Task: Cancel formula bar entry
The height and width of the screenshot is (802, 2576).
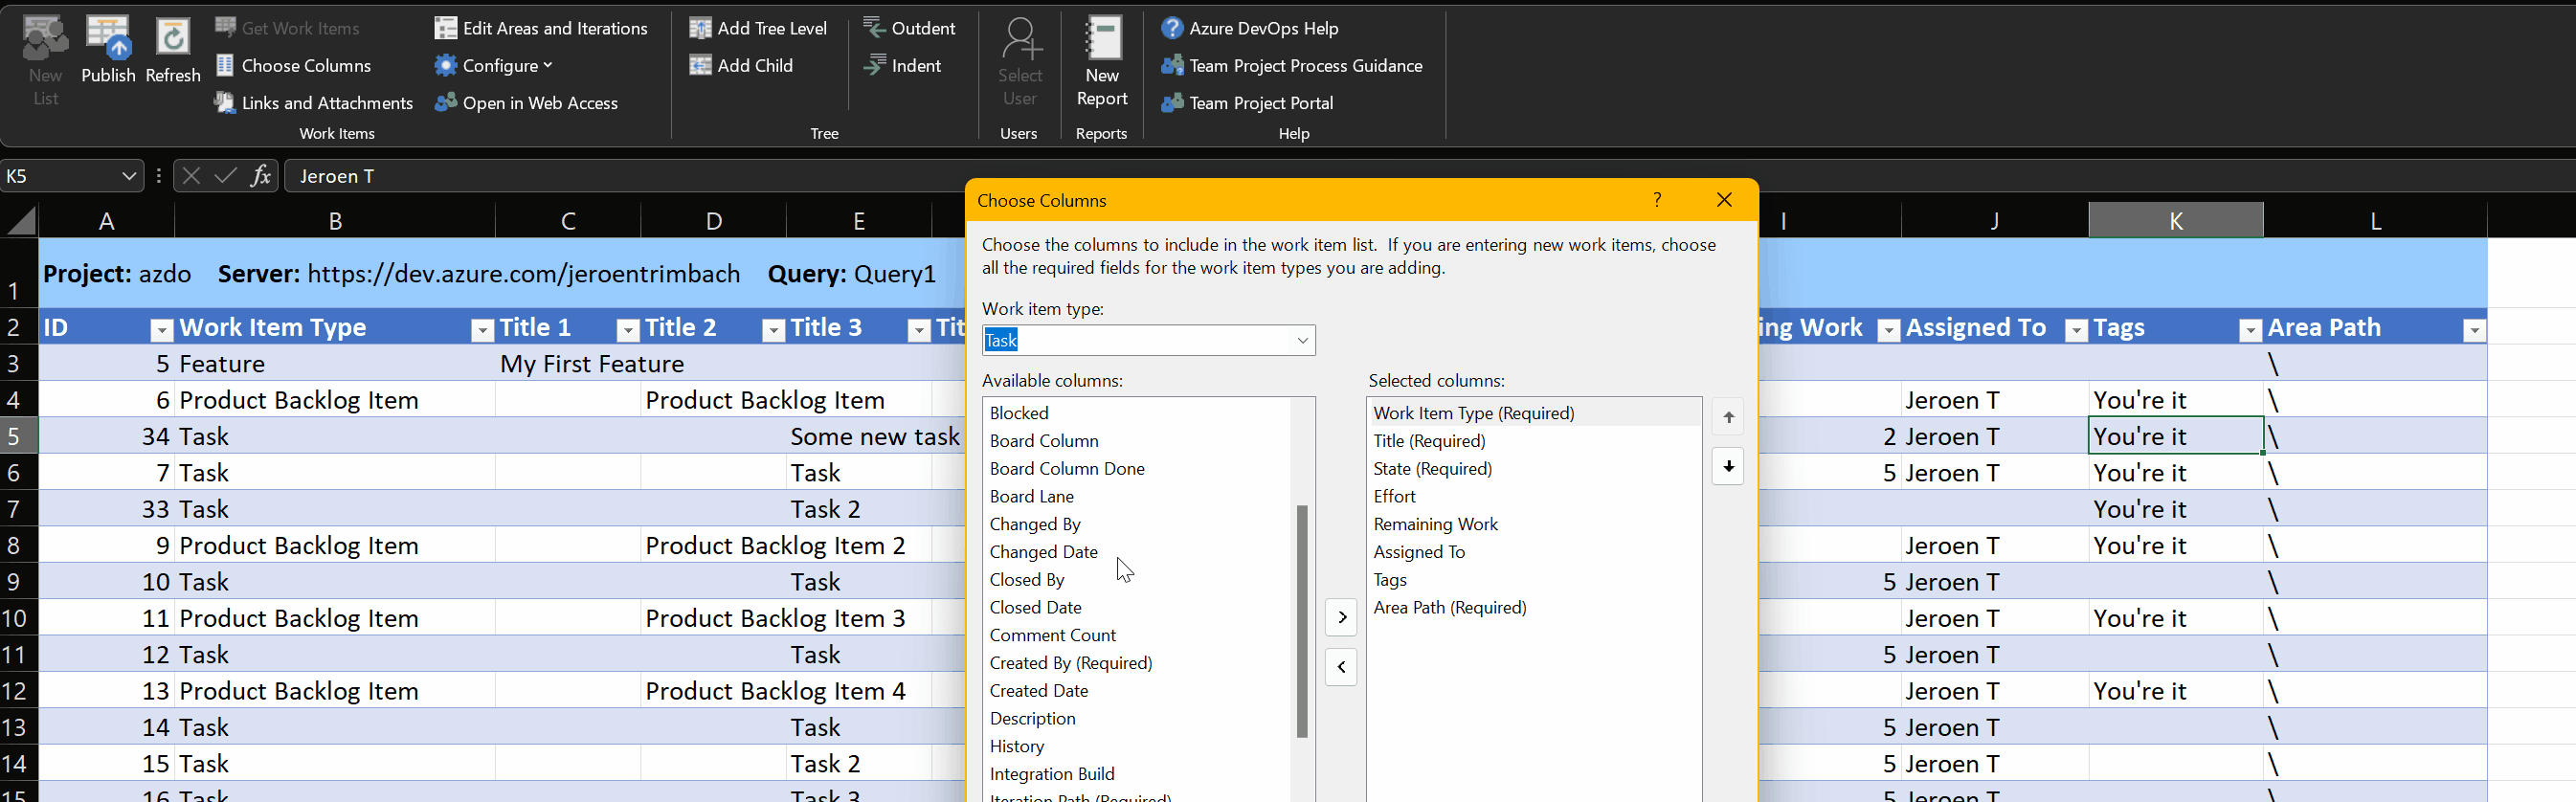Action: click(x=191, y=176)
